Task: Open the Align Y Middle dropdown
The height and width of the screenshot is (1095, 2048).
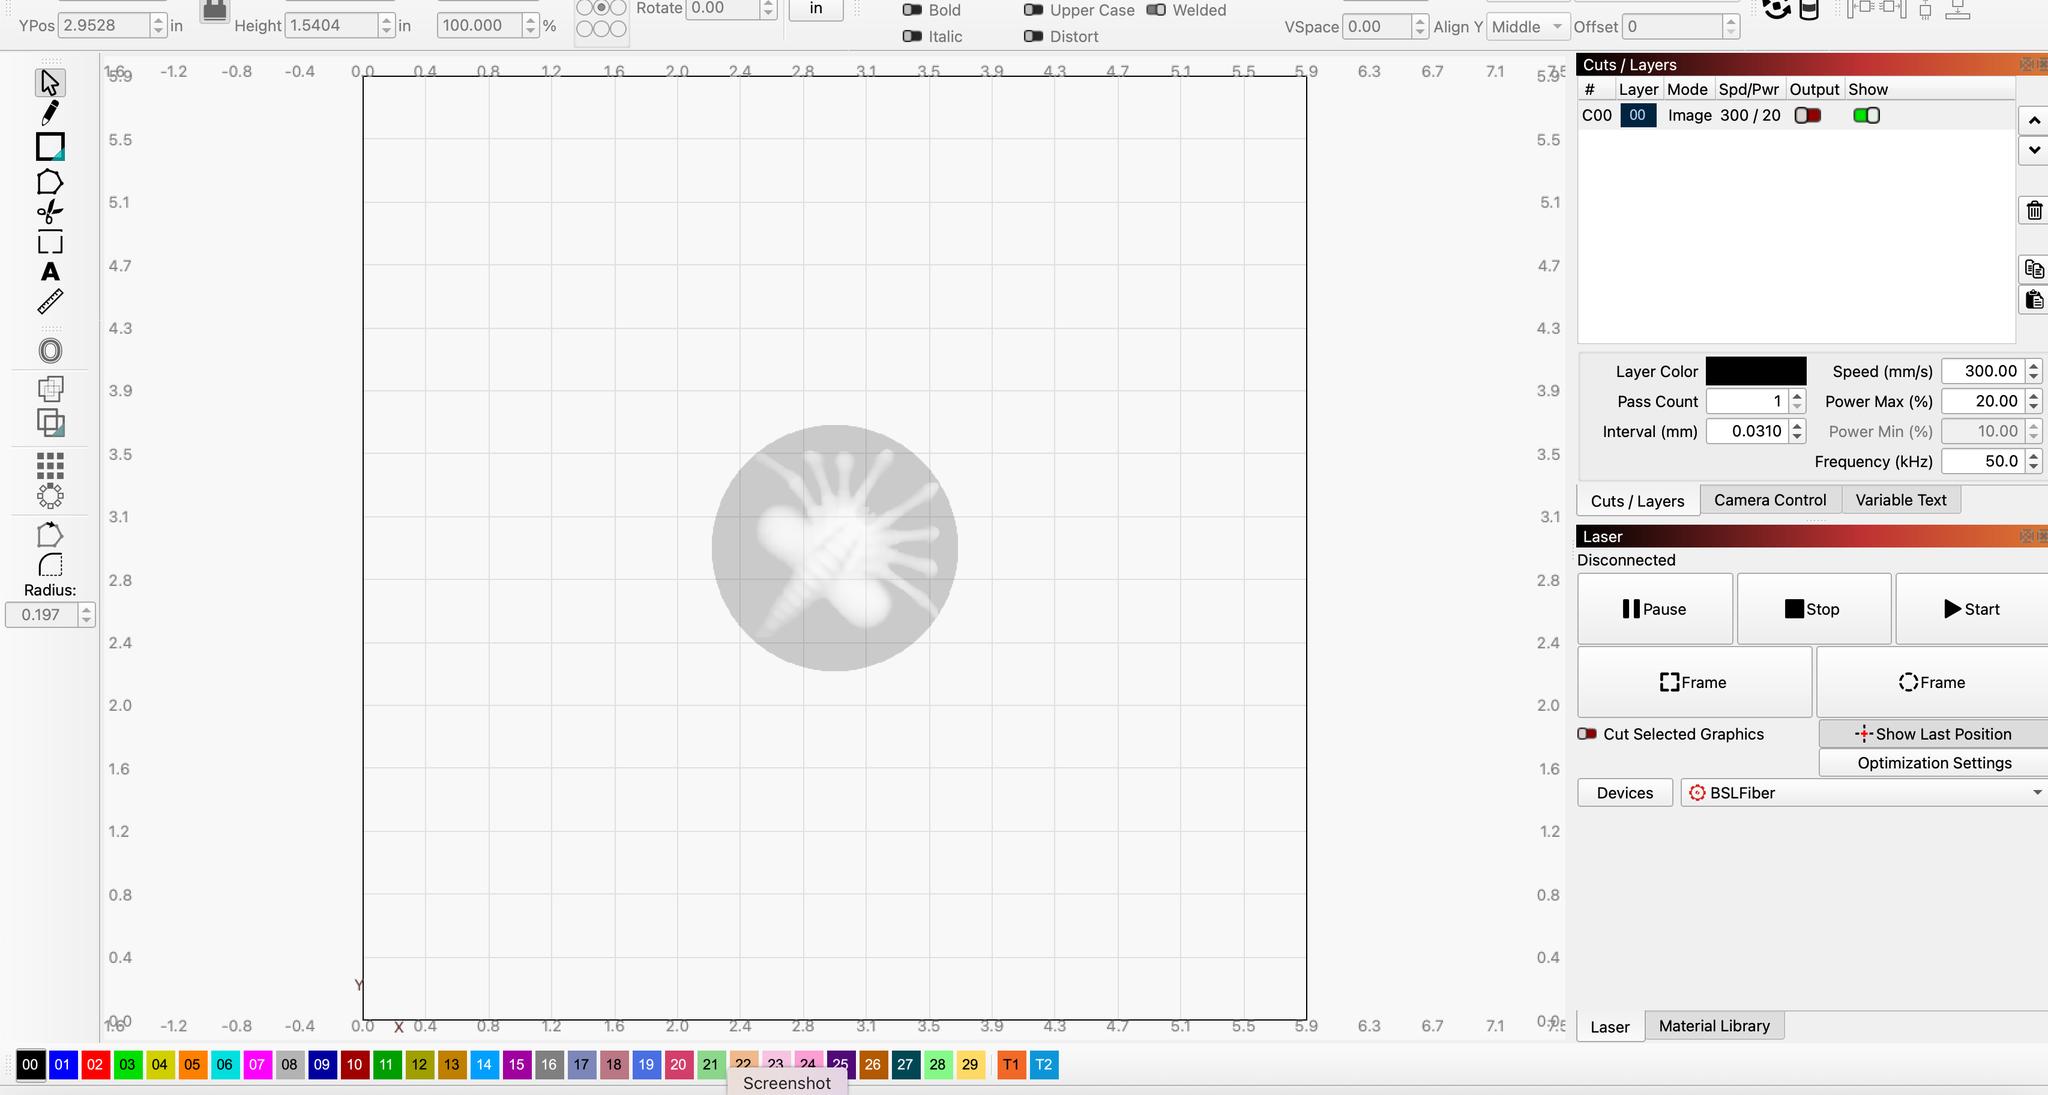Action: click(x=1528, y=27)
